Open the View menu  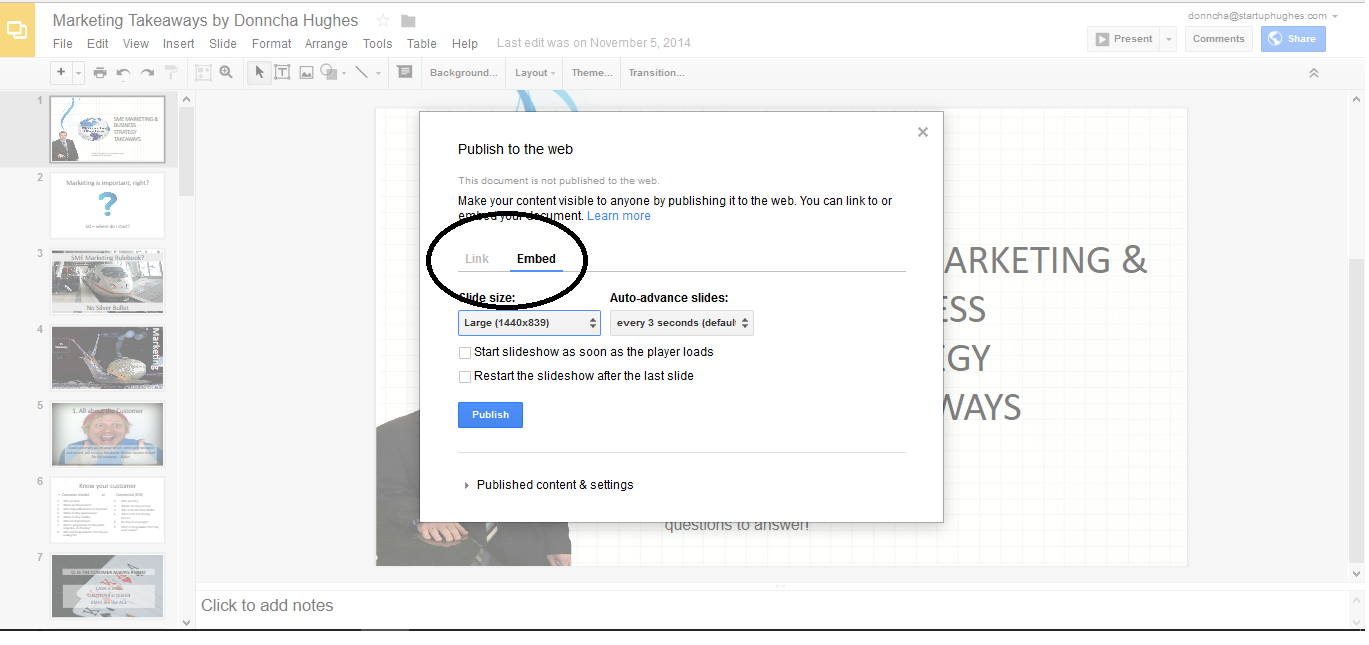tap(136, 44)
